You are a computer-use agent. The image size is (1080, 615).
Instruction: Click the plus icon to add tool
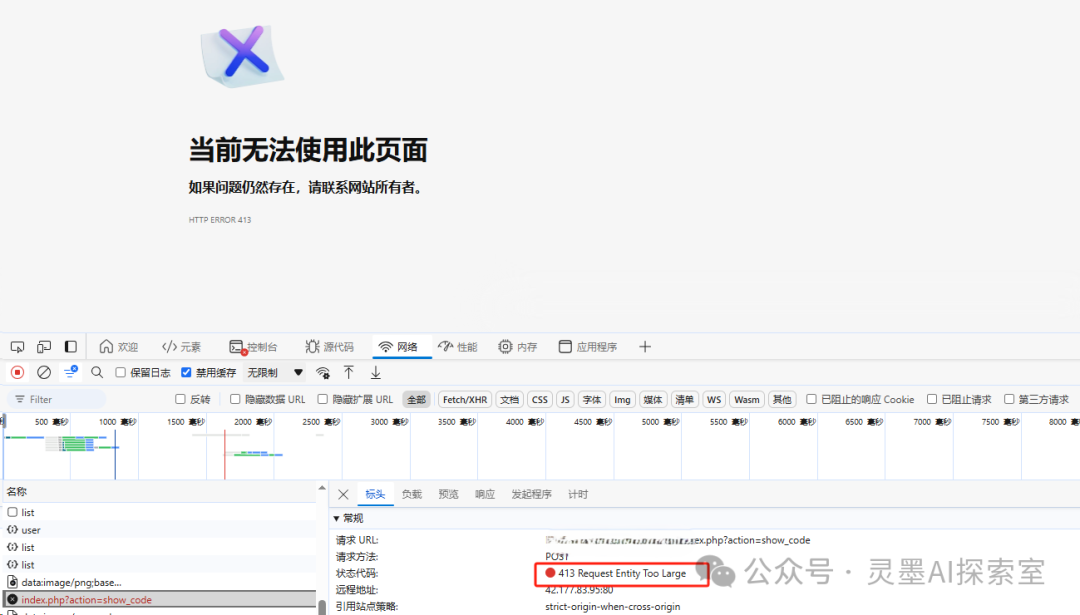(x=645, y=346)
